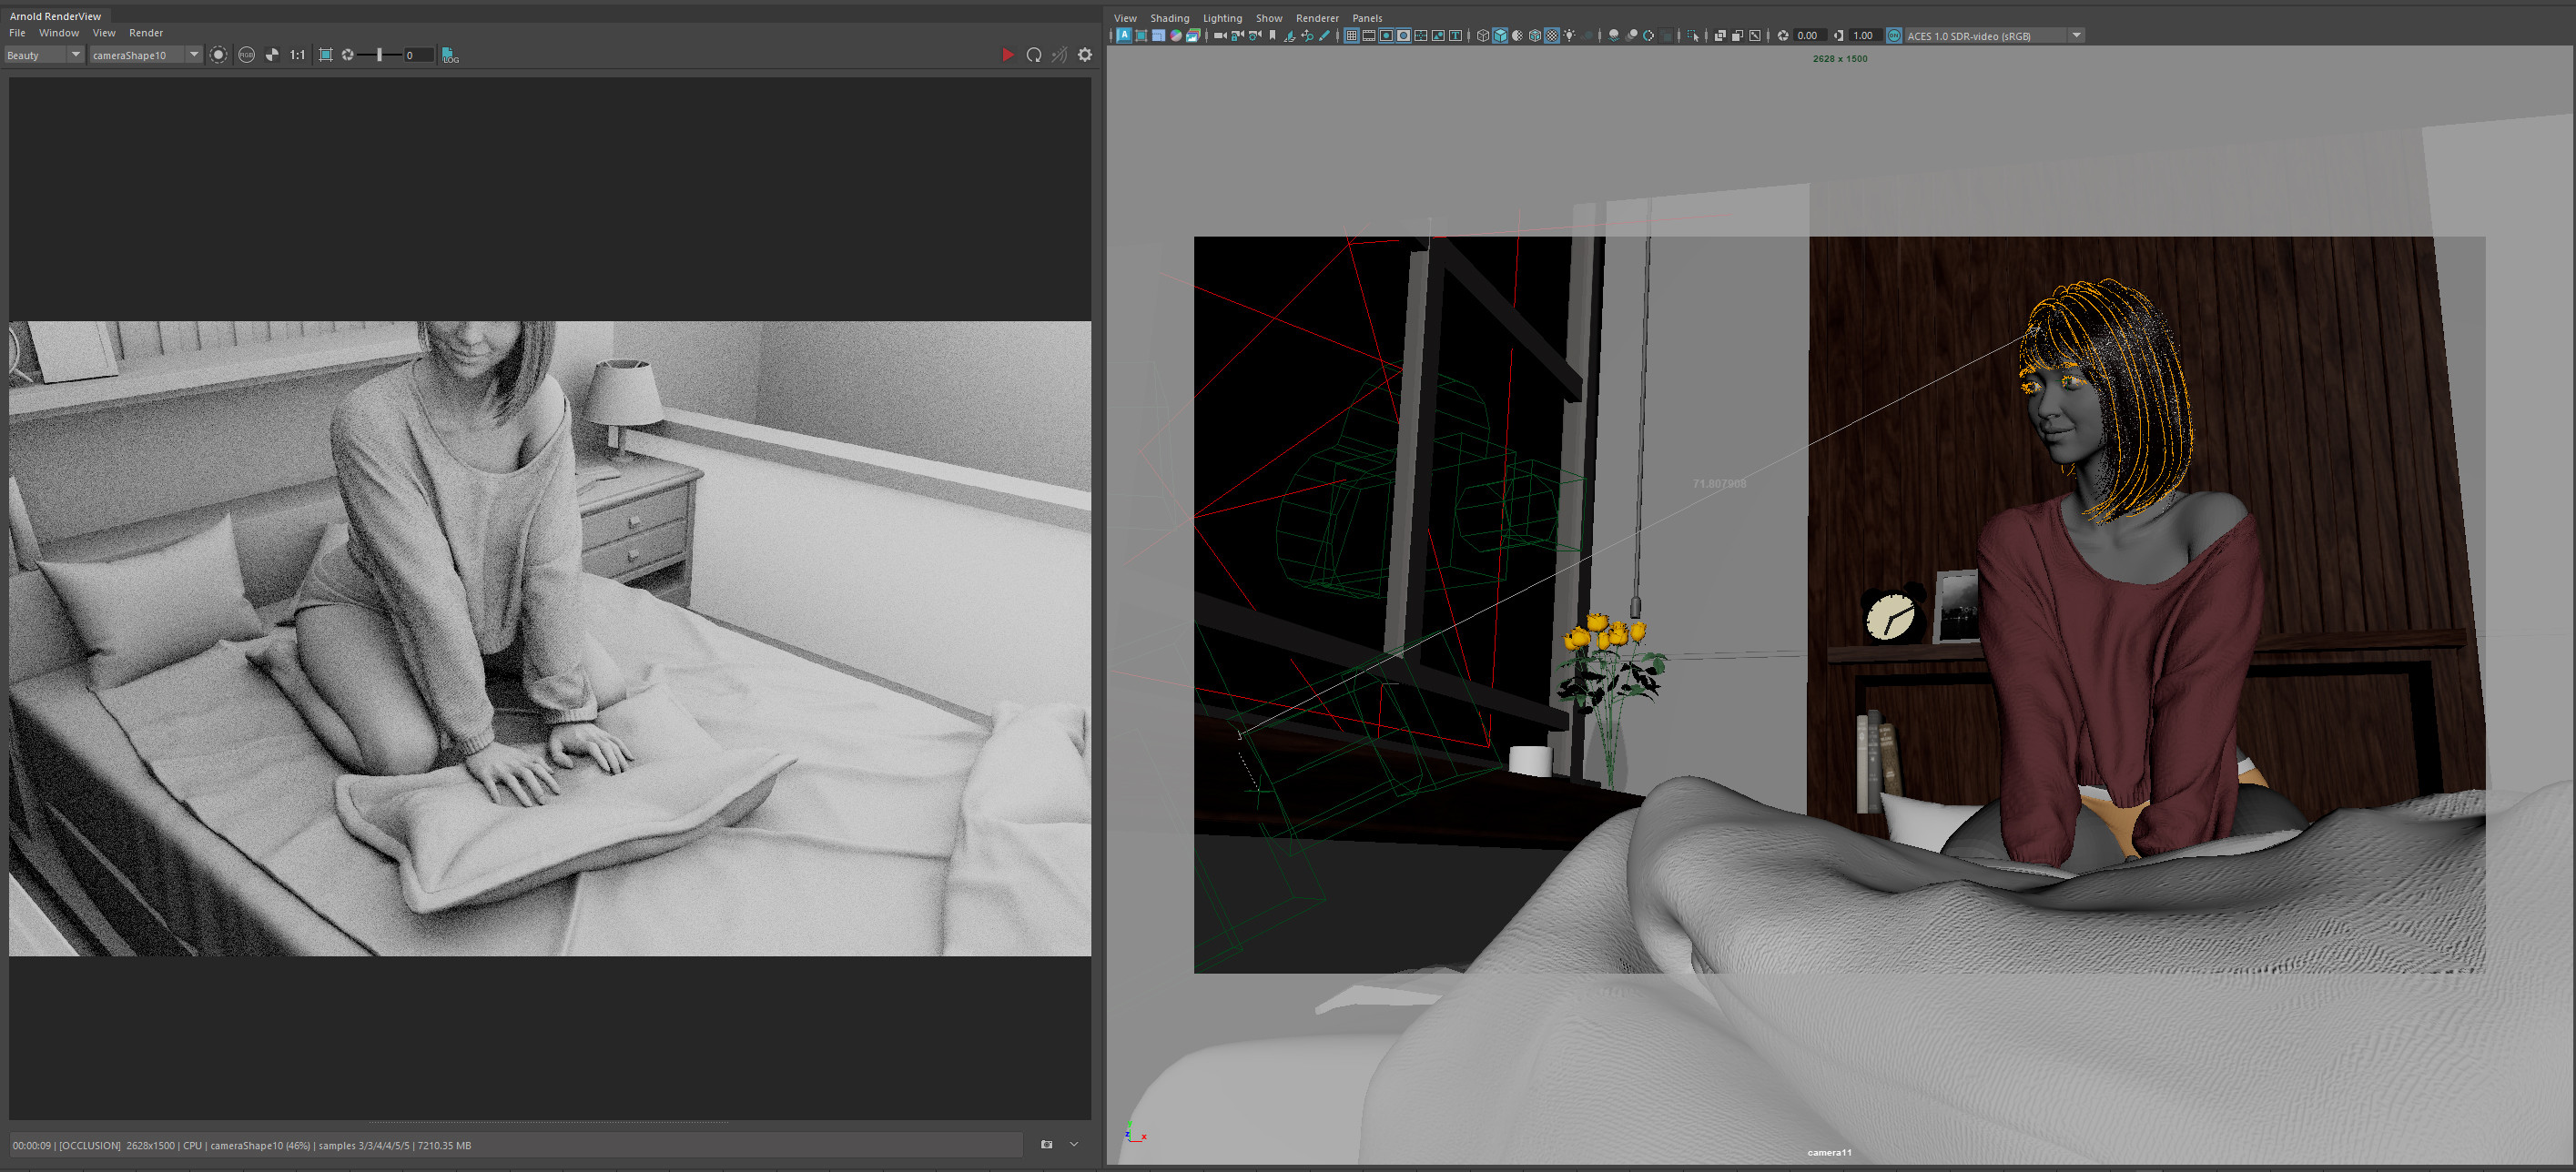Viewport: 2576px width, 1172px height.
Task: Click the camera Bookmarks icon
Action: [1272, 36]
